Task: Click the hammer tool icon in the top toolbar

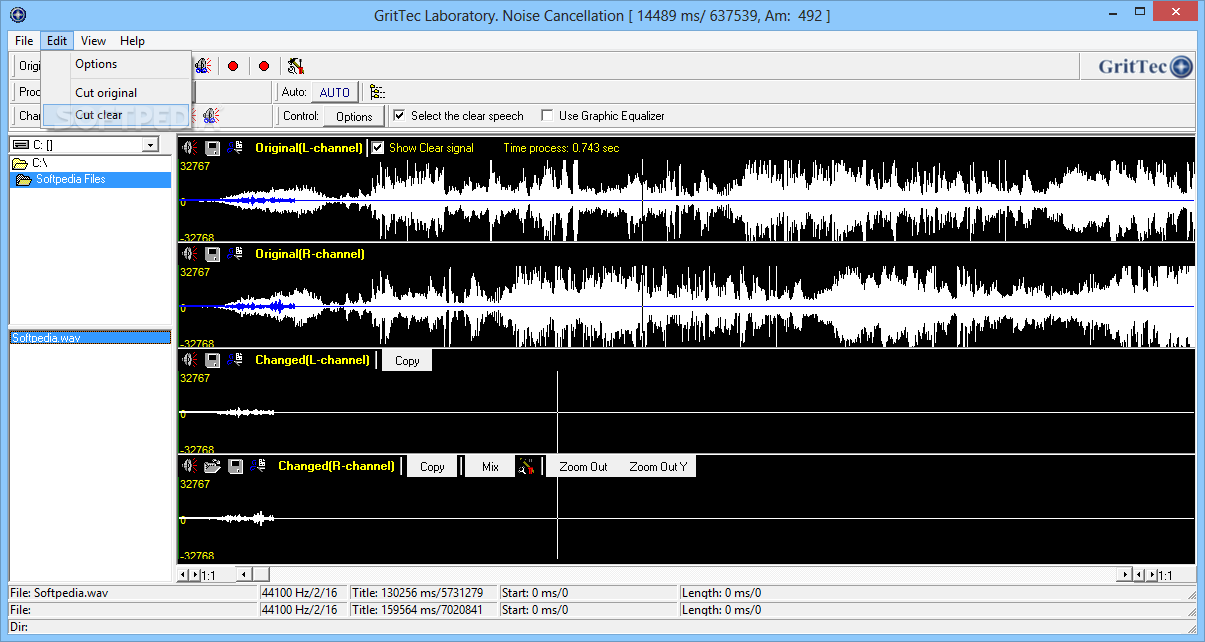Action: [295, 66]
